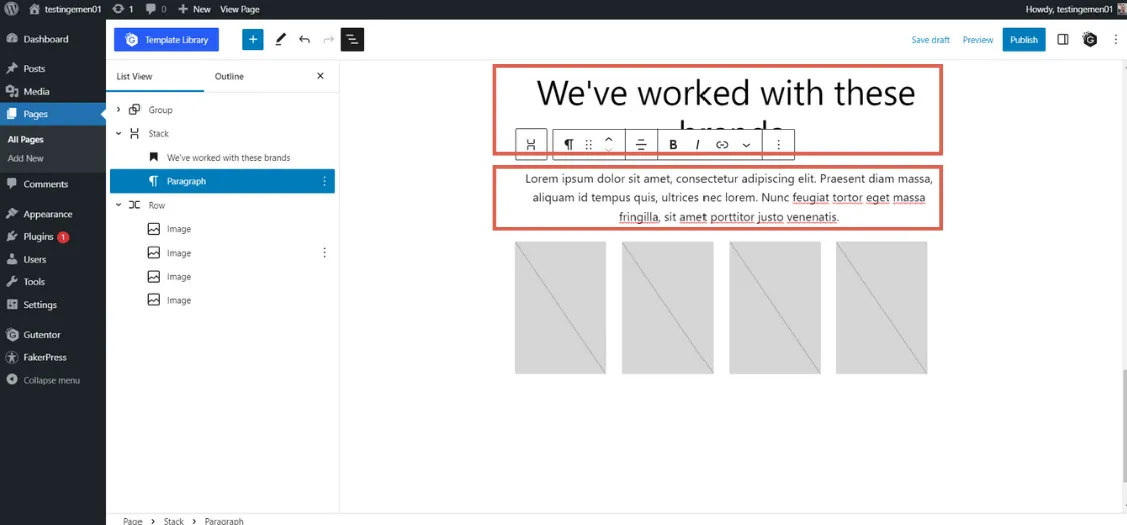Move paragraph block up
Screen dimensions: 1127x525
(x=608, y=138)
